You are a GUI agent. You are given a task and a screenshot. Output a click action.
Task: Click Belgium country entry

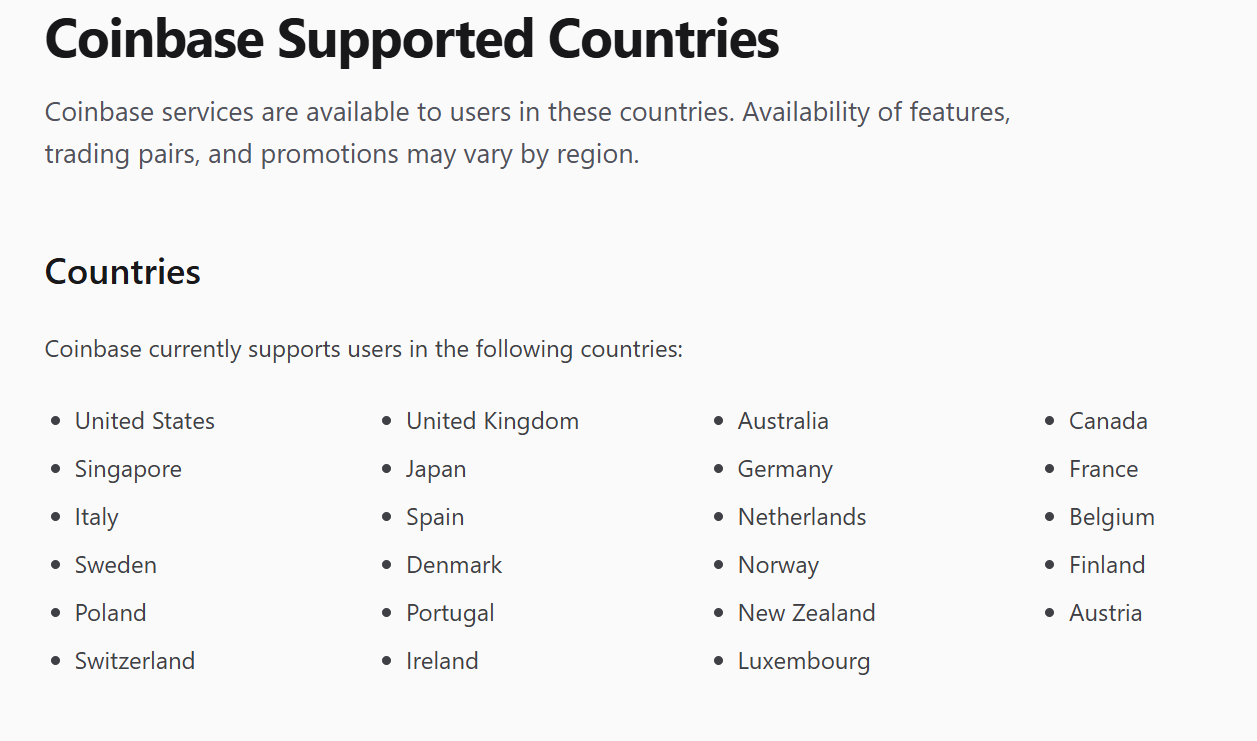tap(1112, 517)
